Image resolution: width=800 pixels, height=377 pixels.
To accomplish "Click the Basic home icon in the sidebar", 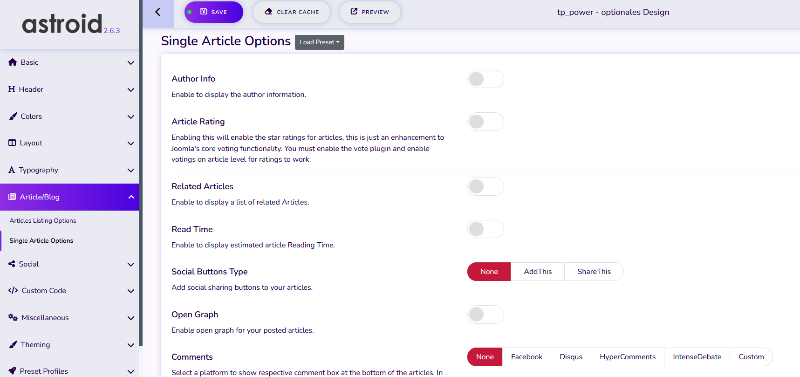I will pyautogui.click(x=13, y=62).
